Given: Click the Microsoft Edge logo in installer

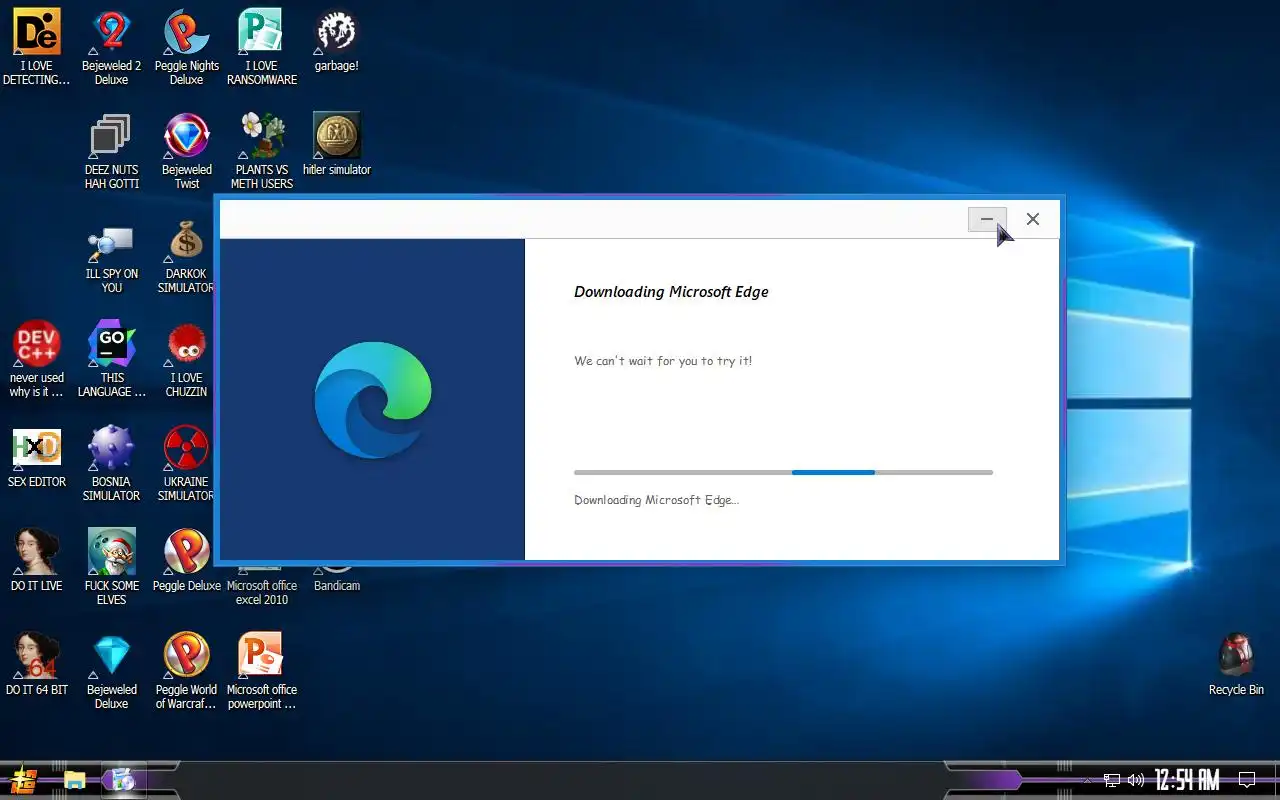Looking at the screenshot, I should pyautogui.click(x=373, y=400).
